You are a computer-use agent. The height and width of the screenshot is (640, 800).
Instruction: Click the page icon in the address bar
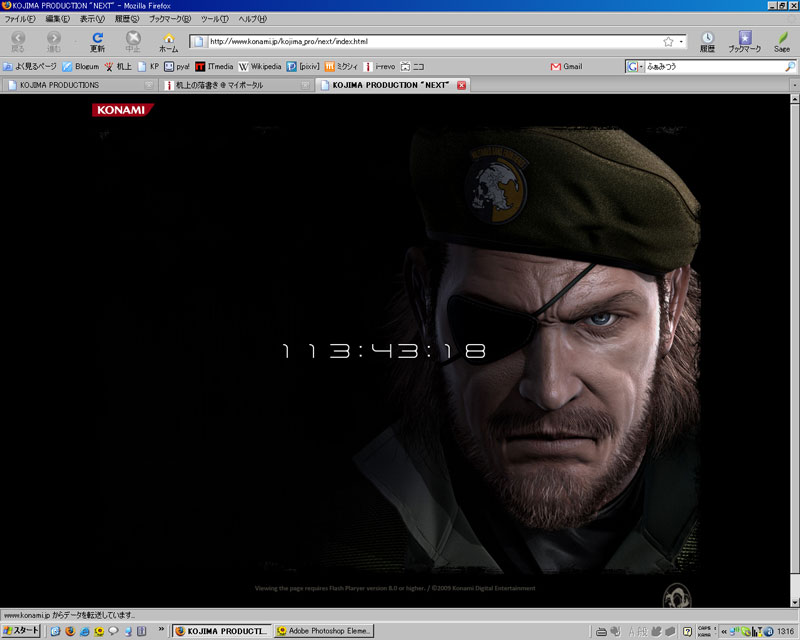click(x=198, y=41)
